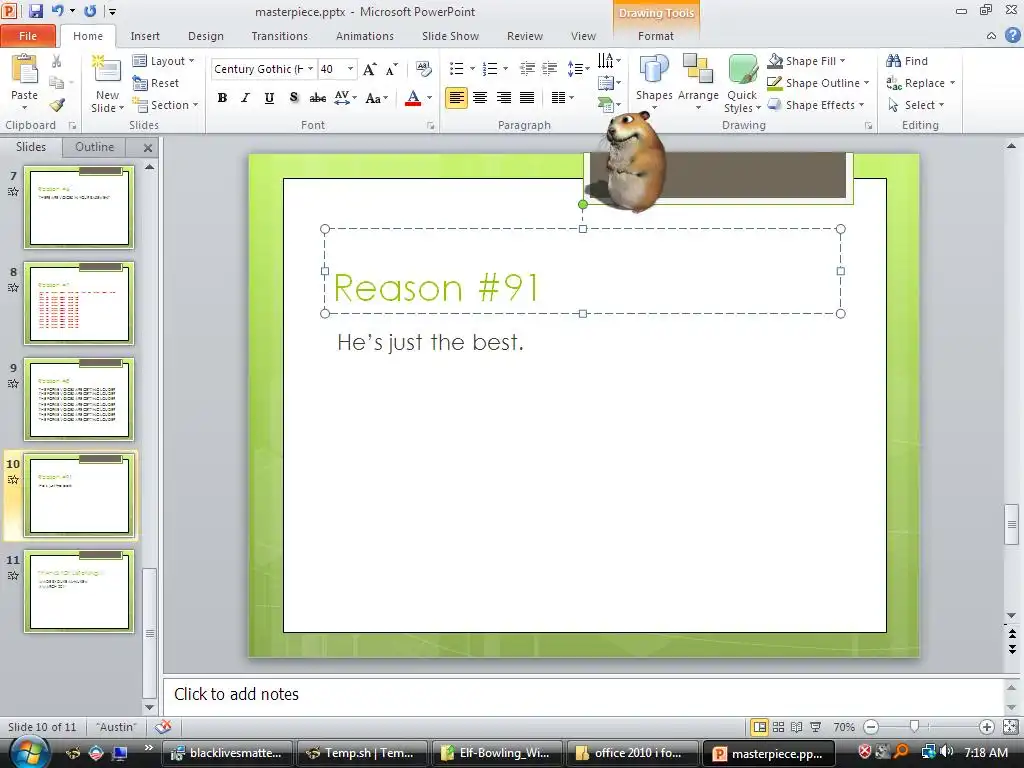Open the File tab
Screen dimensions: 1024x768
(27, 36)
